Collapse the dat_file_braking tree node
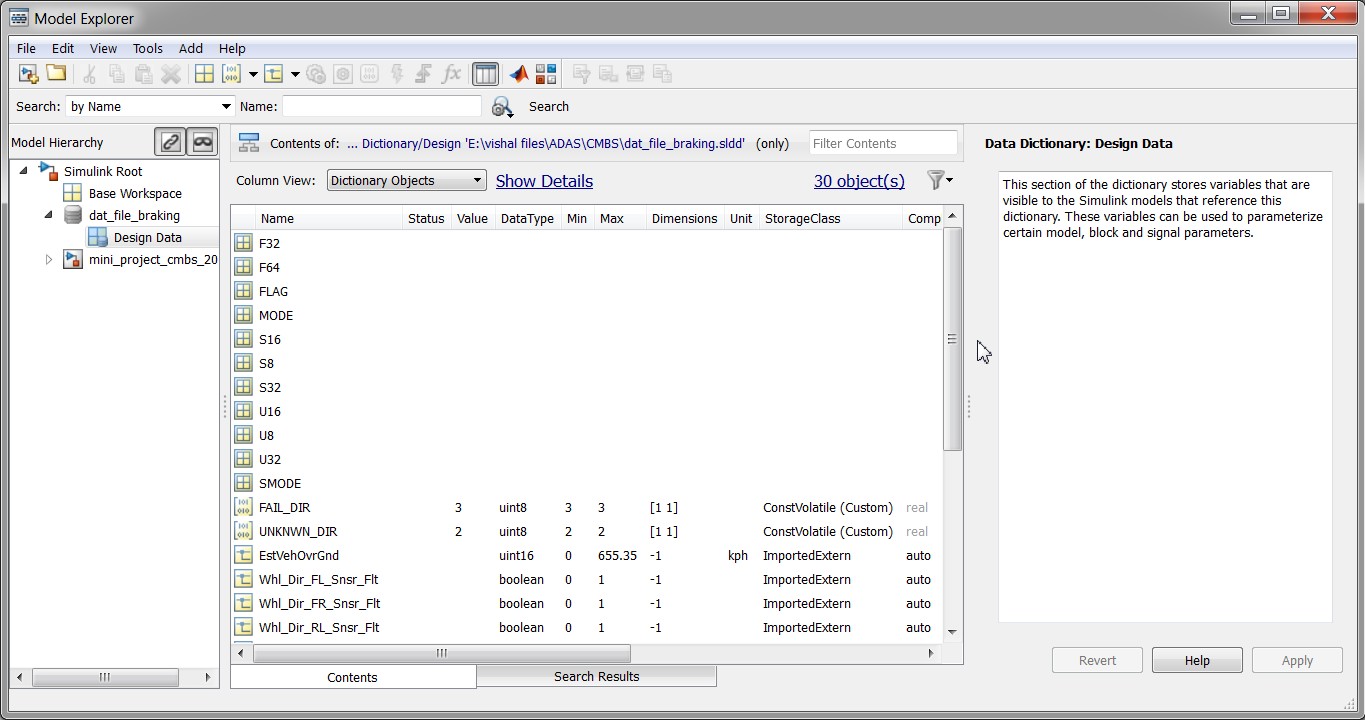The image size is (1365, 720). [48, 215]
